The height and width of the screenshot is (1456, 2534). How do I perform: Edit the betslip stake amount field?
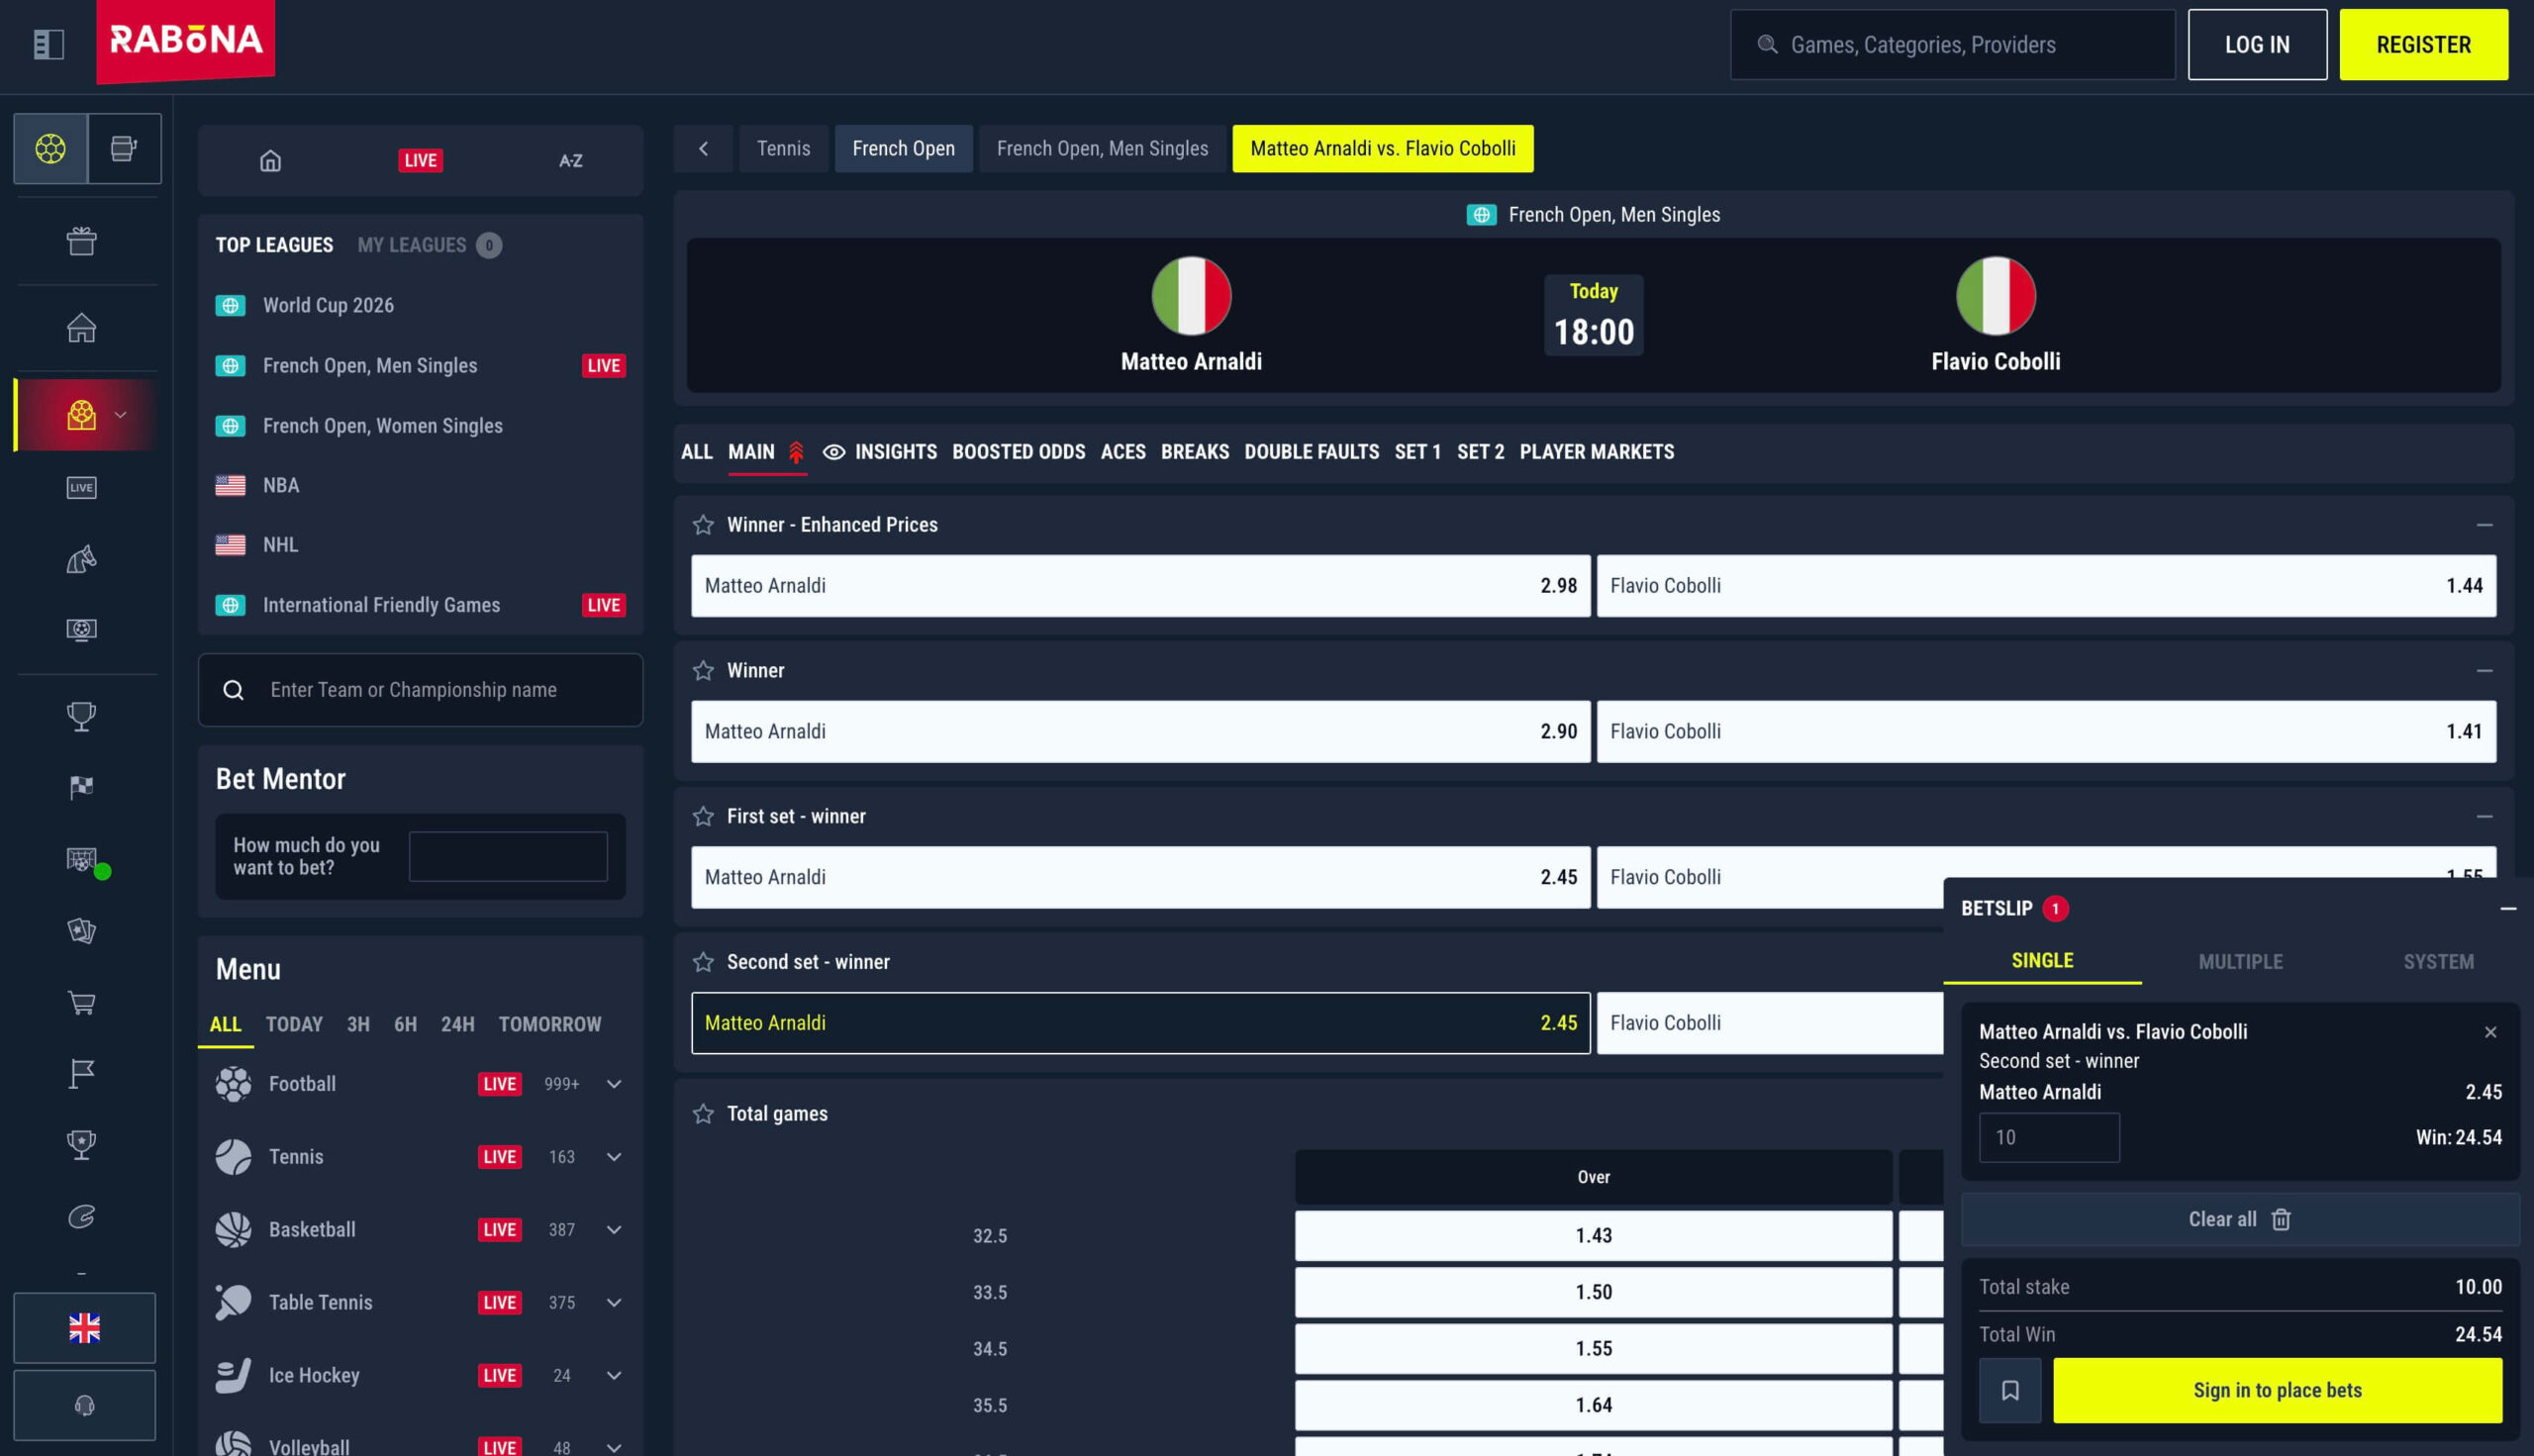(x=2049, y=1138)
